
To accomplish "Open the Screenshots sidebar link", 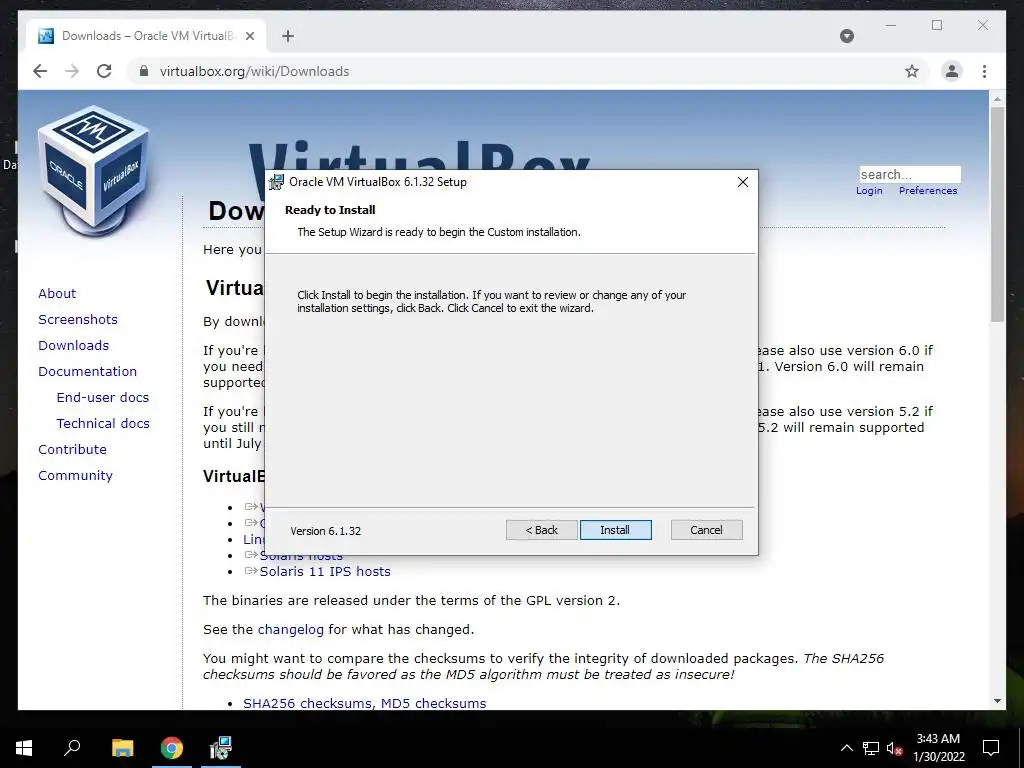I will point(78,319).
